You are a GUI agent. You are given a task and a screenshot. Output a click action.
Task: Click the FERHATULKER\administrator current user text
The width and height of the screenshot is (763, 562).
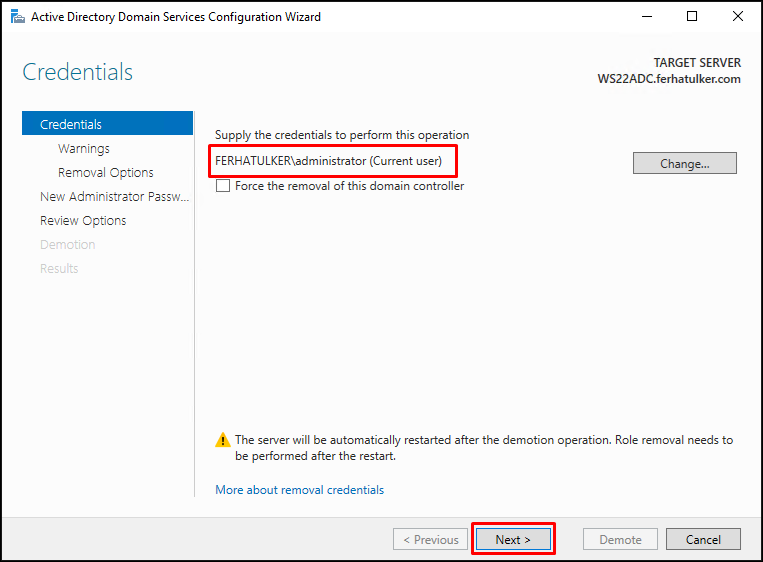pos(328,161)
